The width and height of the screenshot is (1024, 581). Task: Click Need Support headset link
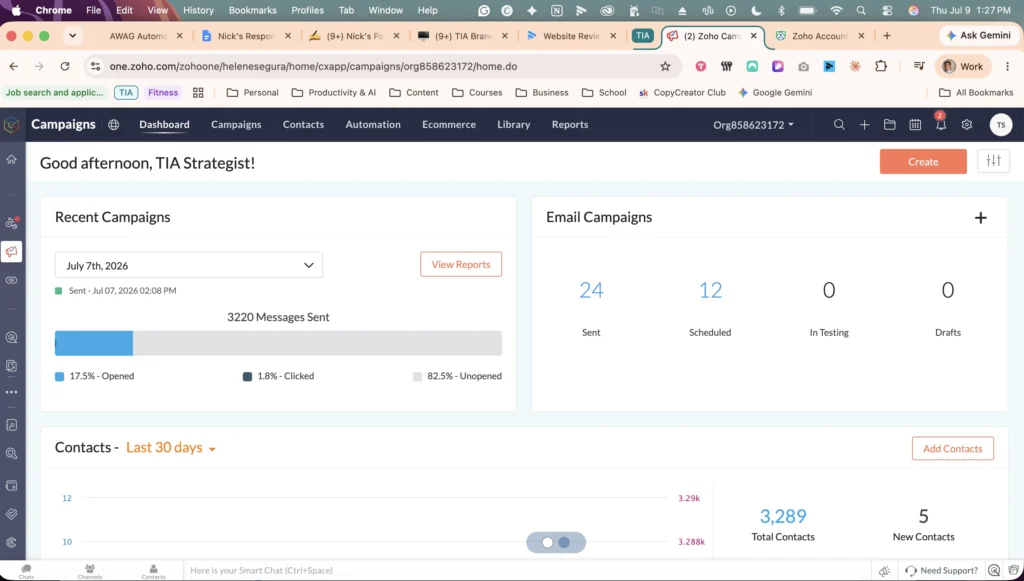click(x=941, y=571)
